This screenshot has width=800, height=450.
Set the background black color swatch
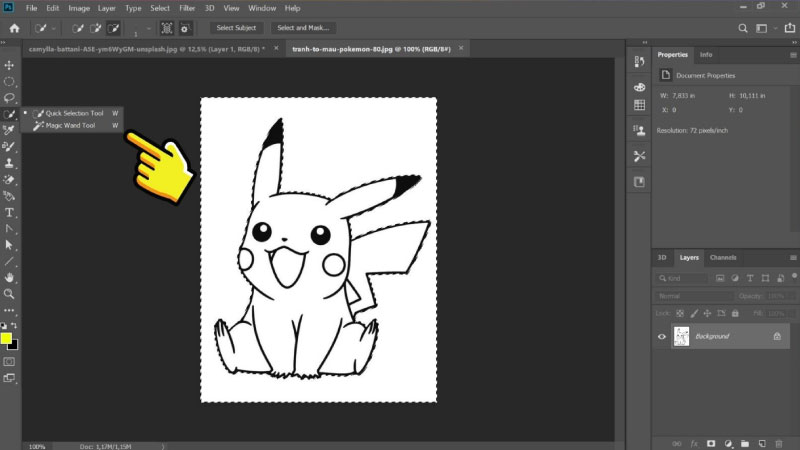point(14,346)
